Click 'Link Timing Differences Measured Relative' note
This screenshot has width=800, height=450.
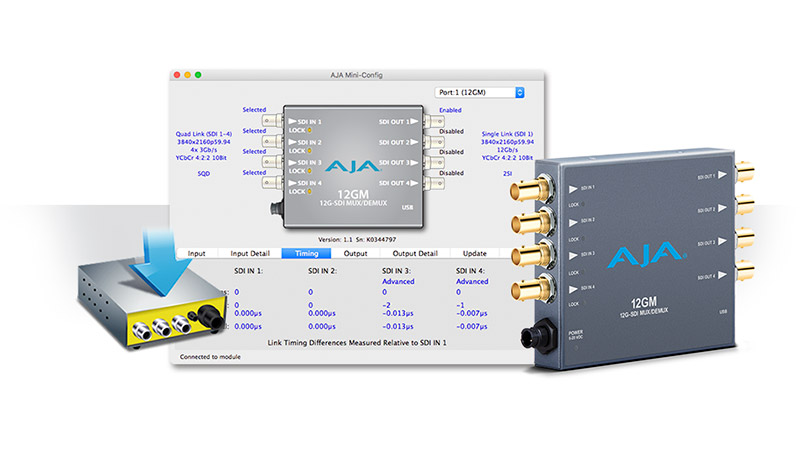tap(357, 343)
